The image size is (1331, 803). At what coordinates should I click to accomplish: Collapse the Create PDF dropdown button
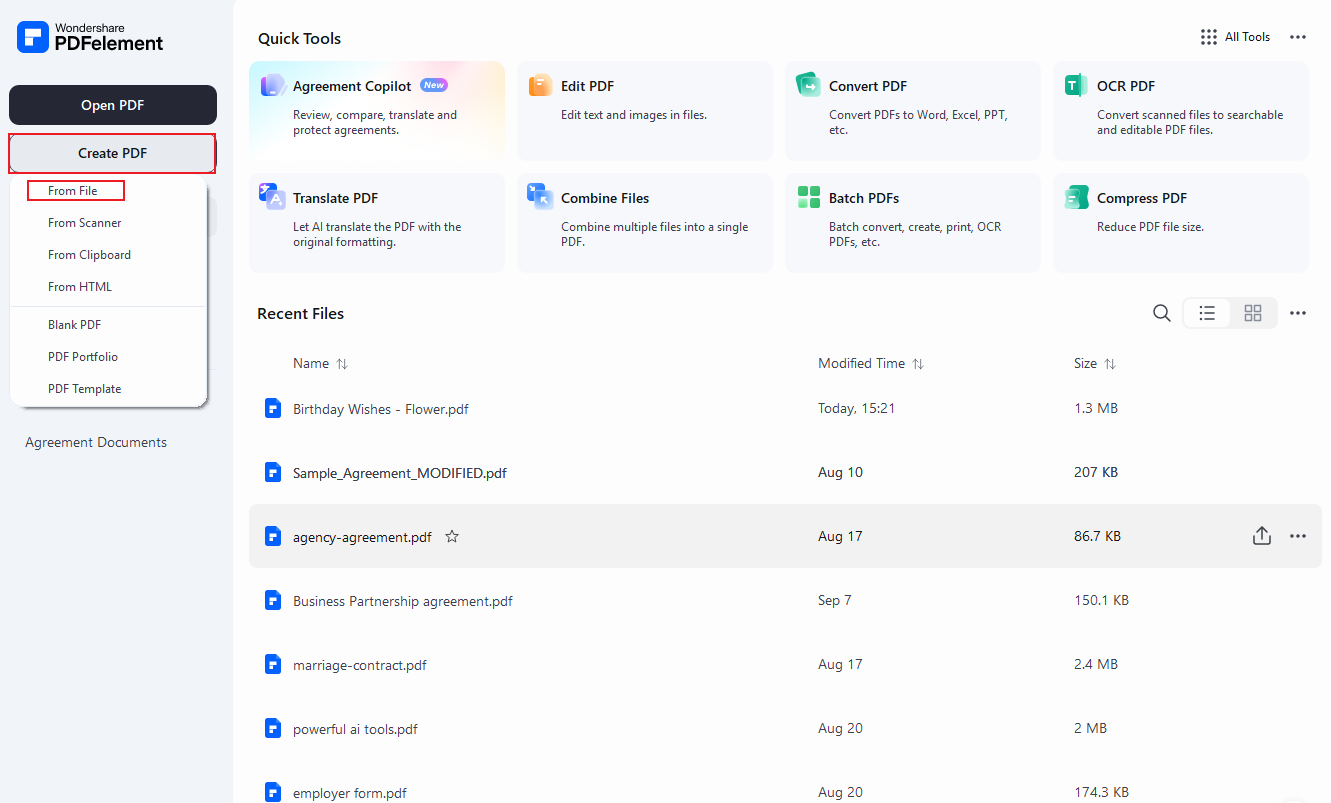pyautogui.click(x=113, y=153)
